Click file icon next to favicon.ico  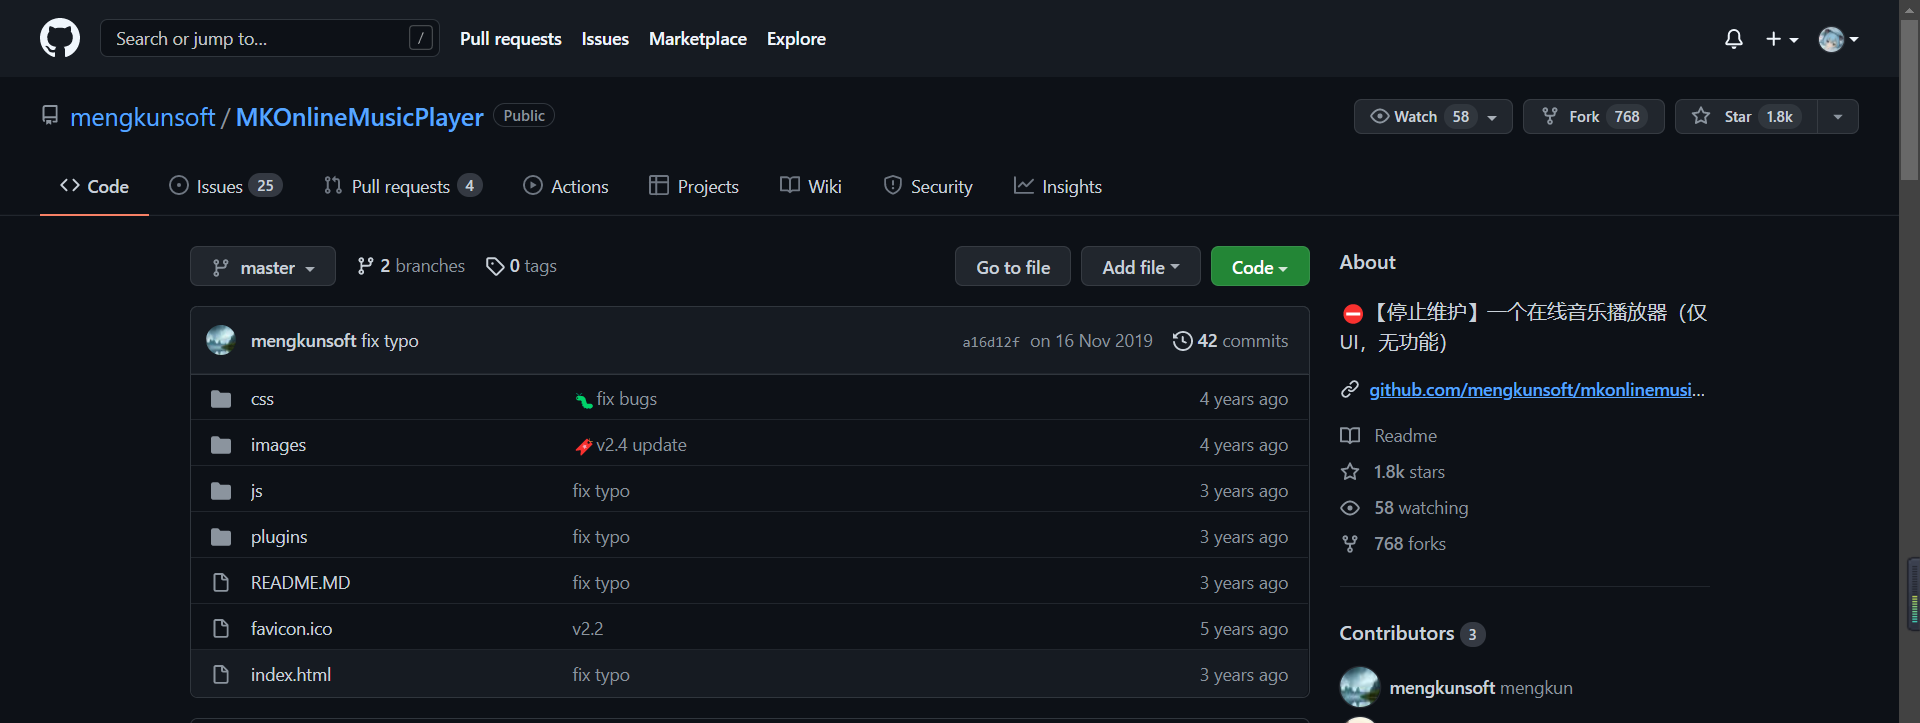(x=221, y=629)
